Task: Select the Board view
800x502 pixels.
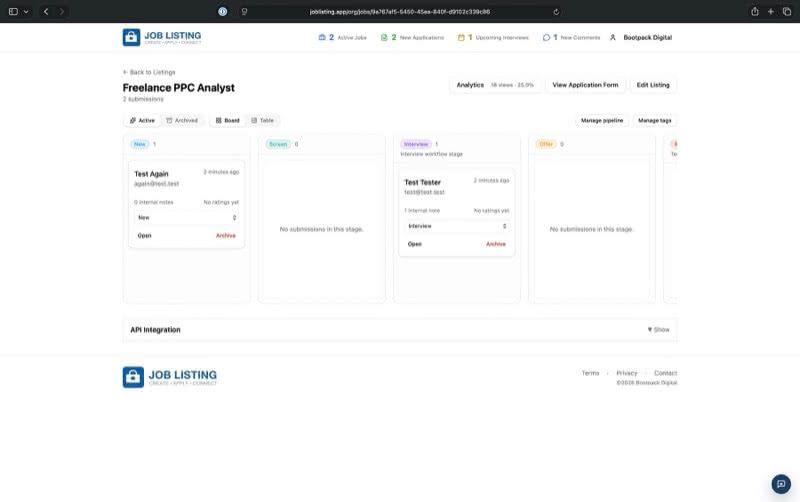Action: 228,120
